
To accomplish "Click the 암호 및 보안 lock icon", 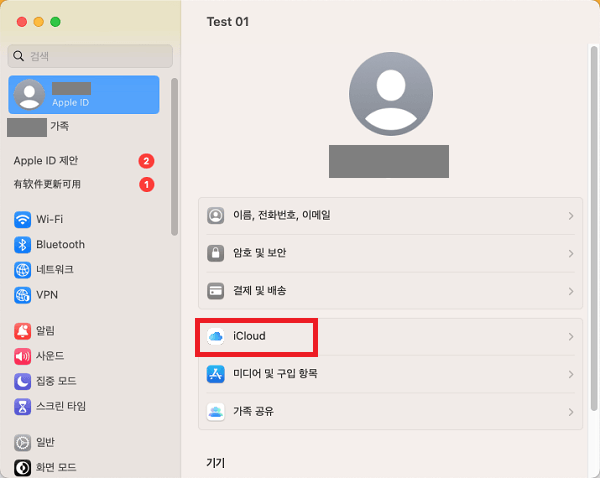I will point(215,253).
